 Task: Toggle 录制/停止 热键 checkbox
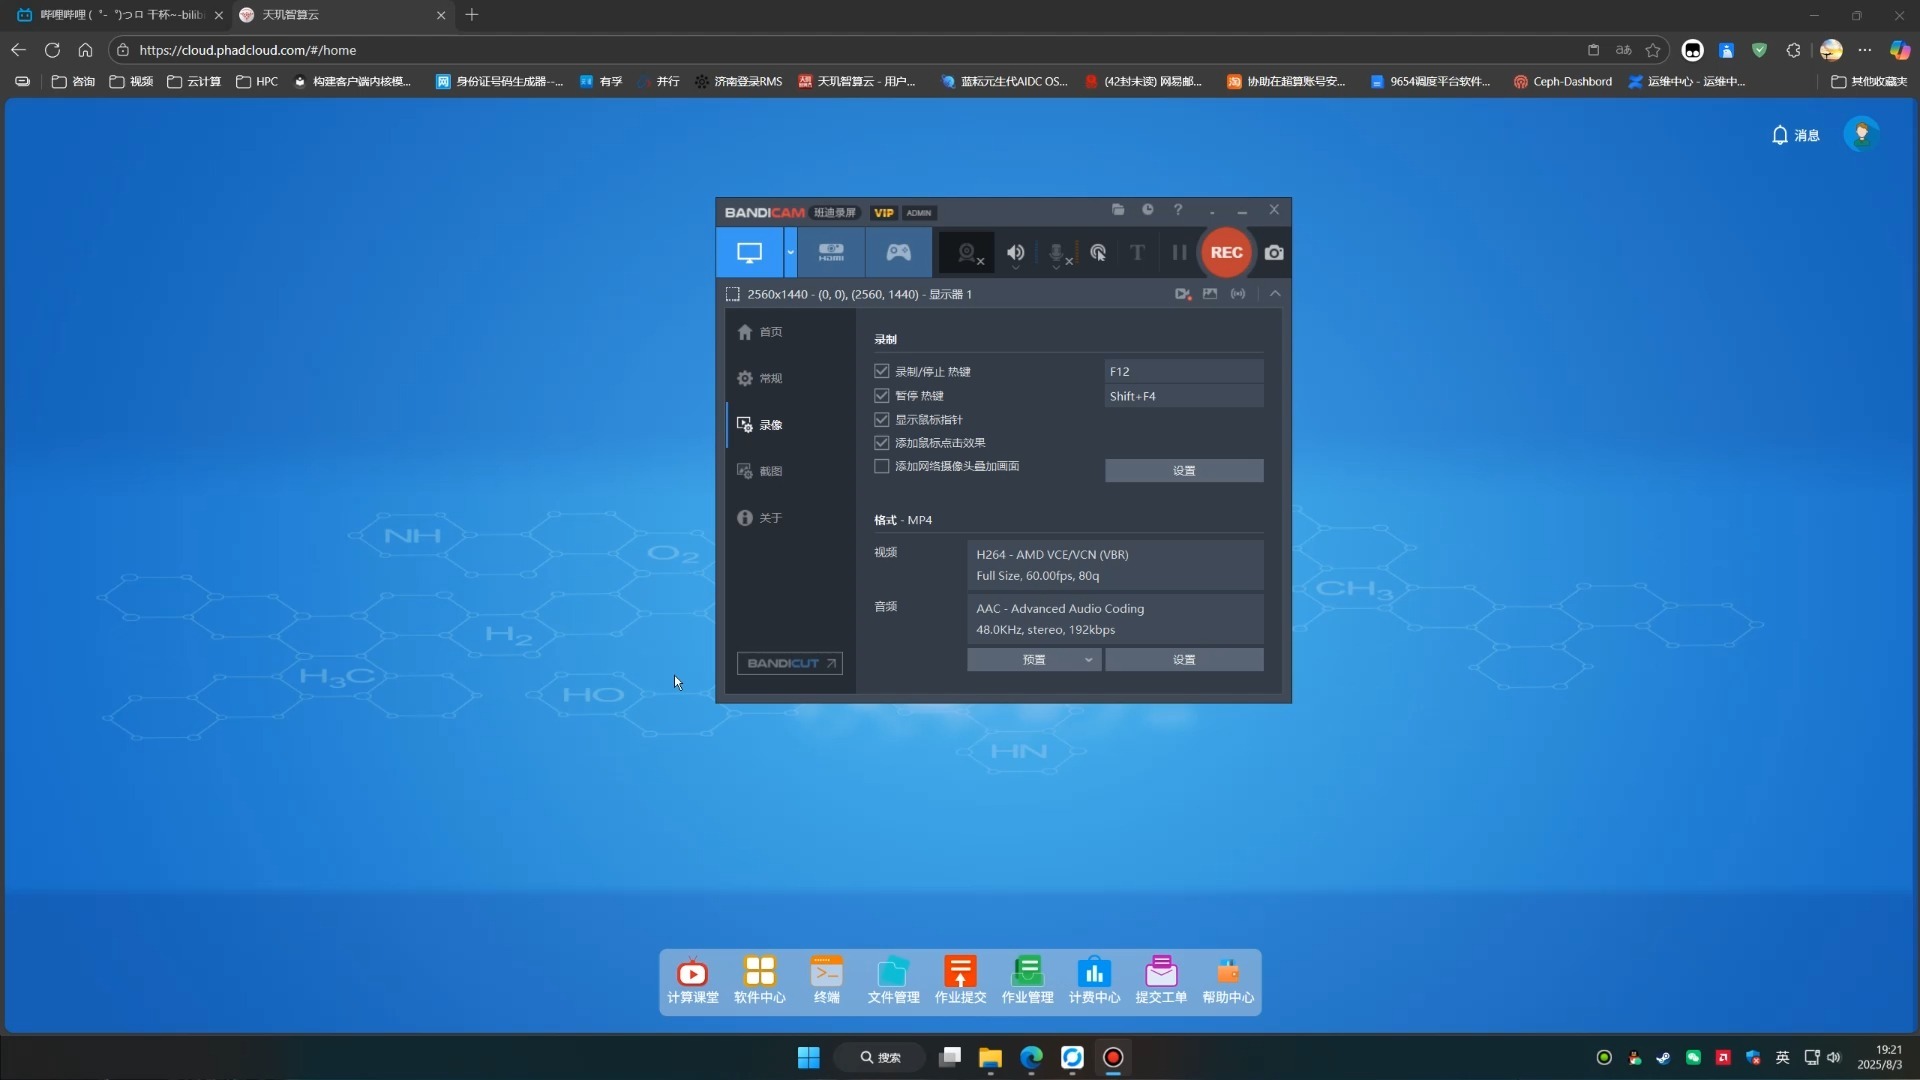pyautogui.click(x=882, y=371)
